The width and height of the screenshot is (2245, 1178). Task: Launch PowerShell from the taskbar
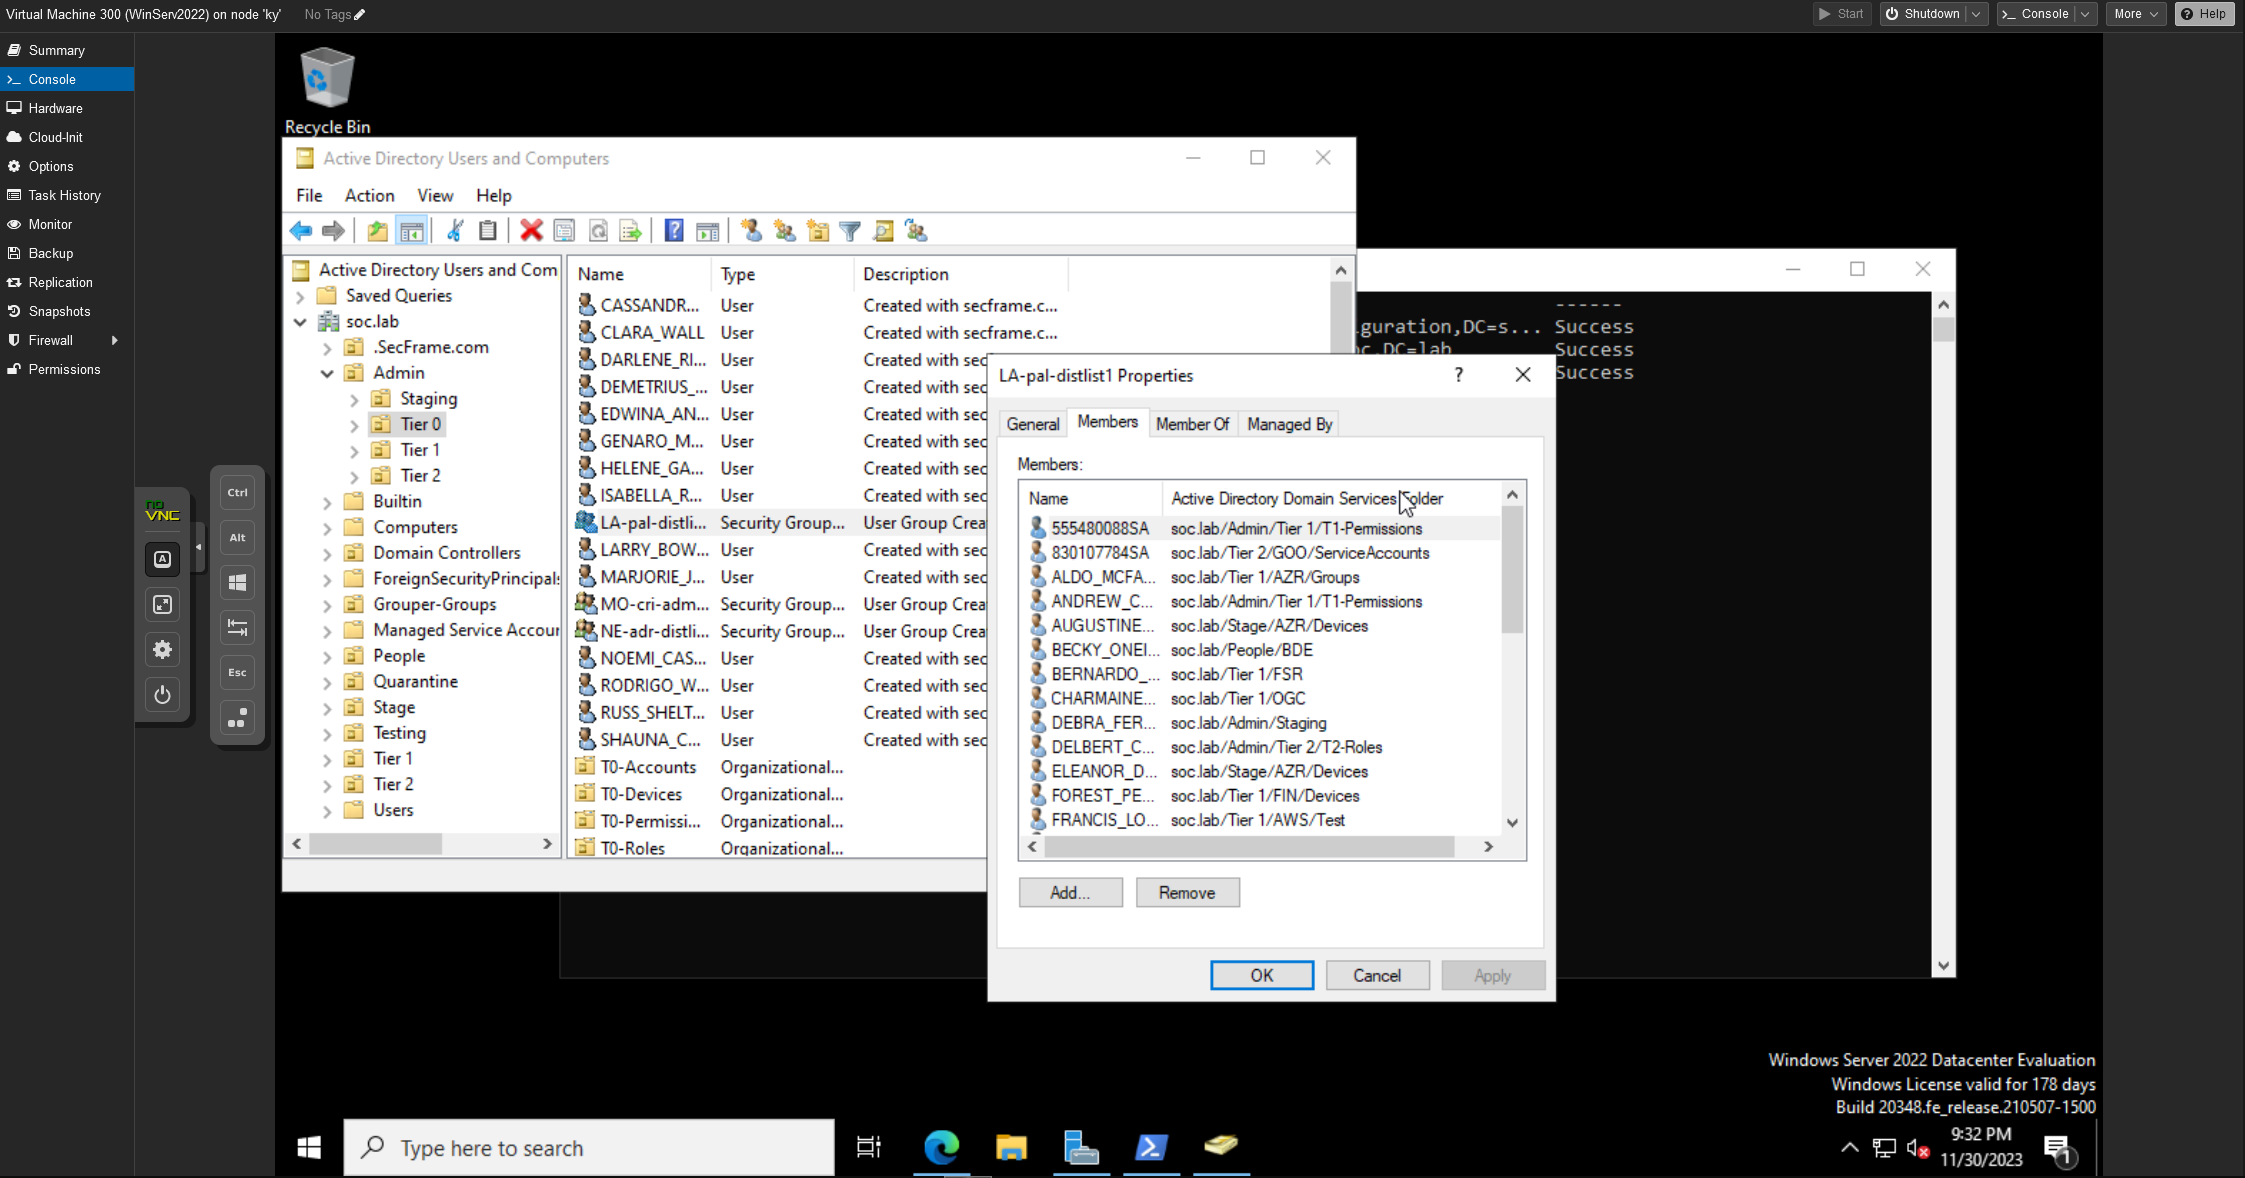(1151, 1147)
